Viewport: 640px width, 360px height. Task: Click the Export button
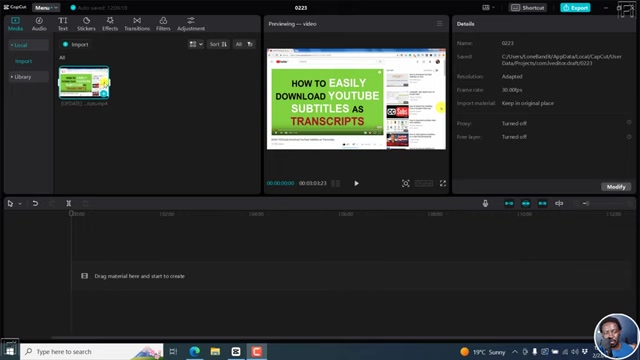point(575,7)
